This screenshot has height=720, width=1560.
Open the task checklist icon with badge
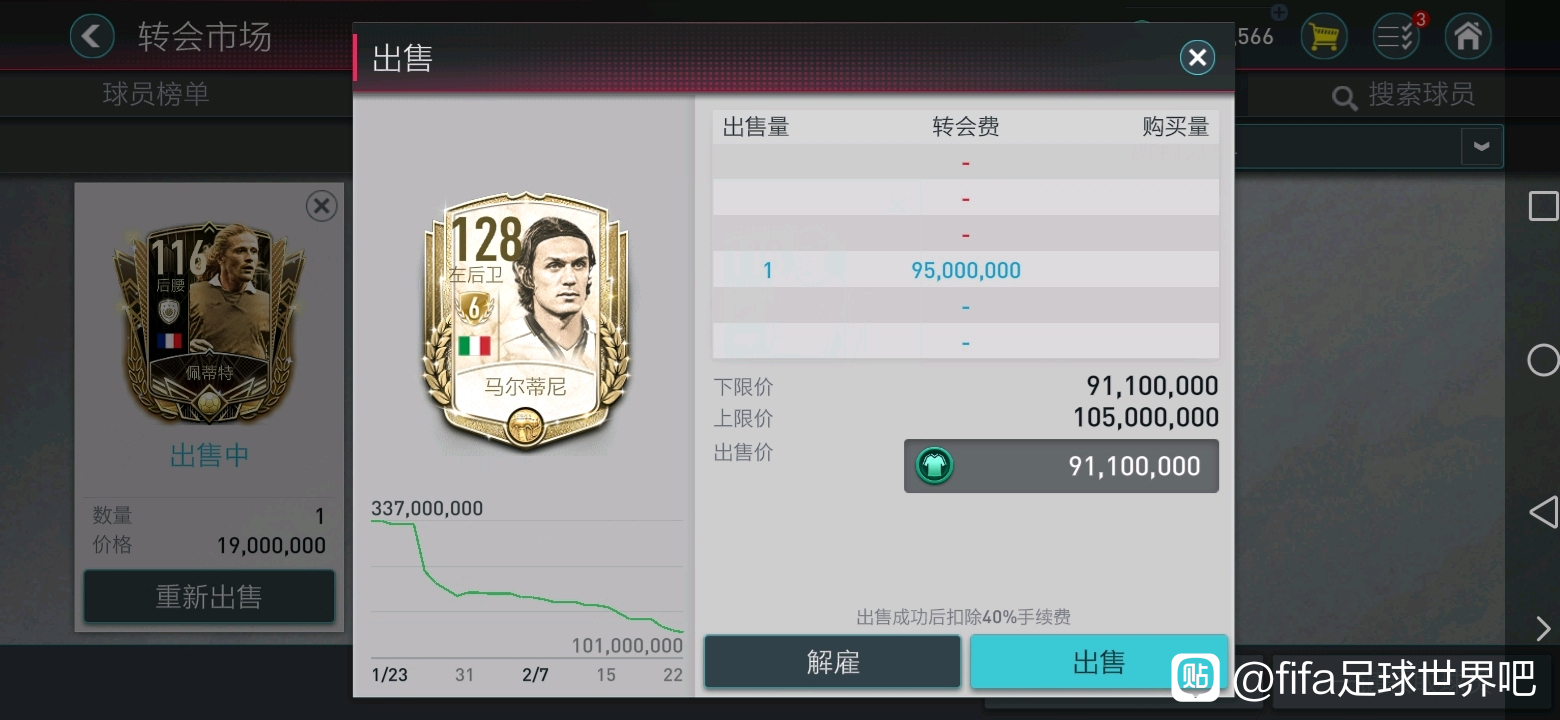click(x=1397, y=37)
